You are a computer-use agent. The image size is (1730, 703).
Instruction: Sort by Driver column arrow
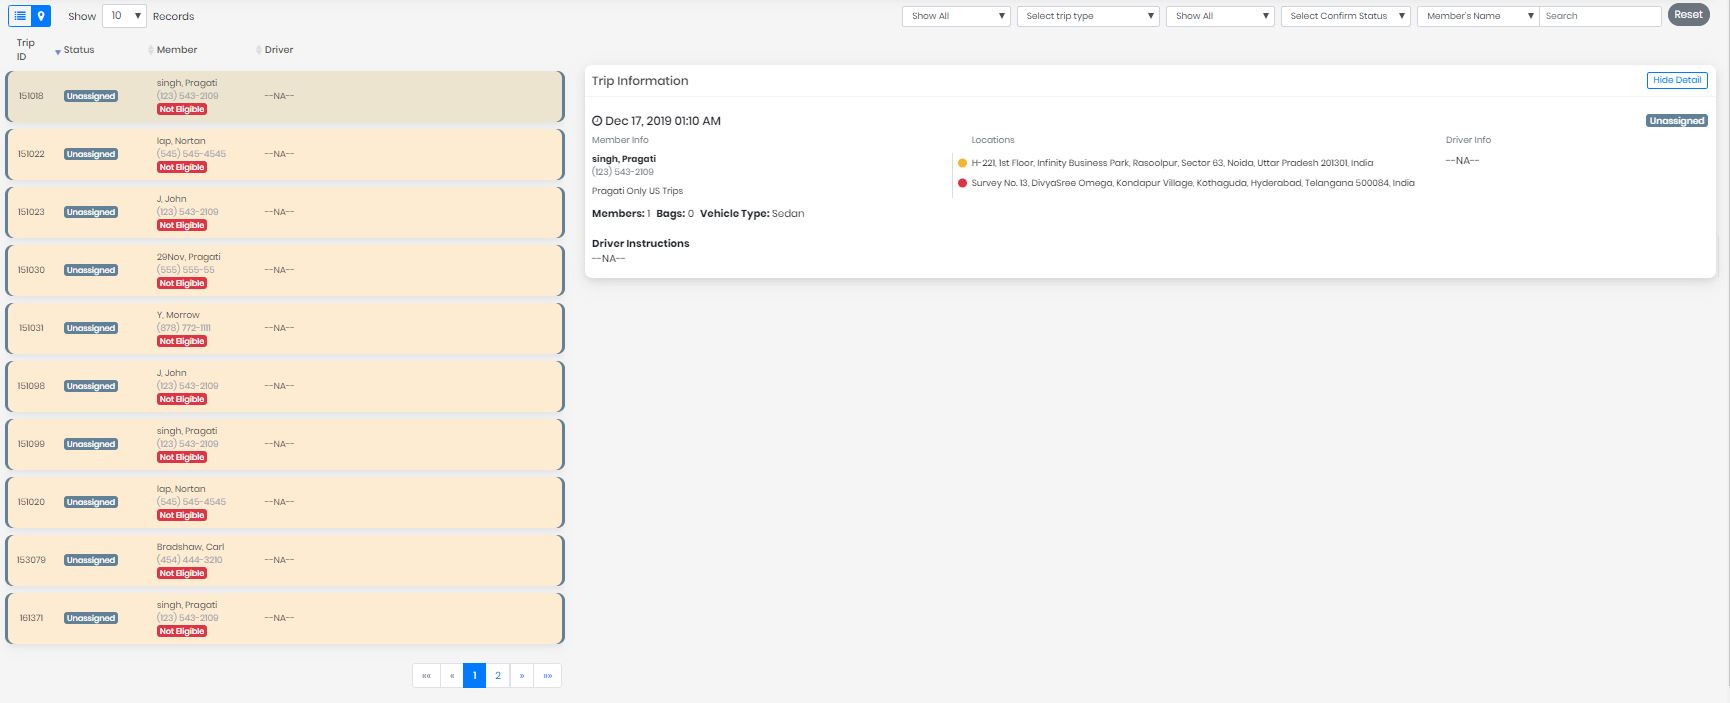coord(259,50)
